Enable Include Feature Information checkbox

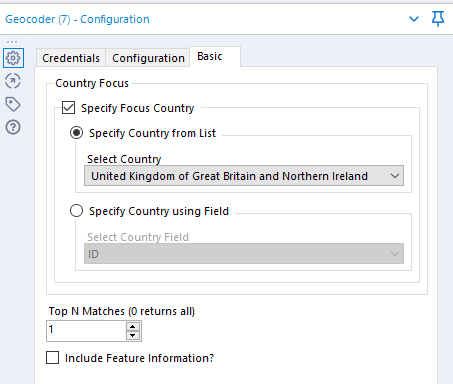(x=53, y=357)
